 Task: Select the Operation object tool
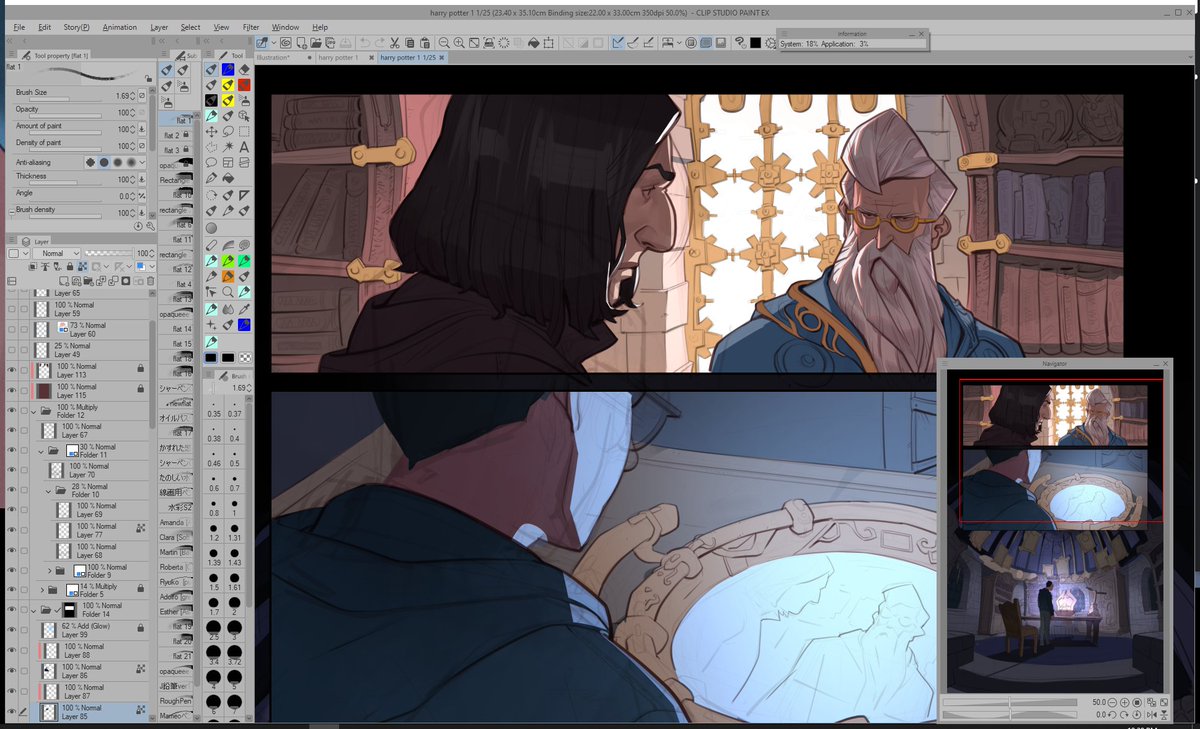245,115
